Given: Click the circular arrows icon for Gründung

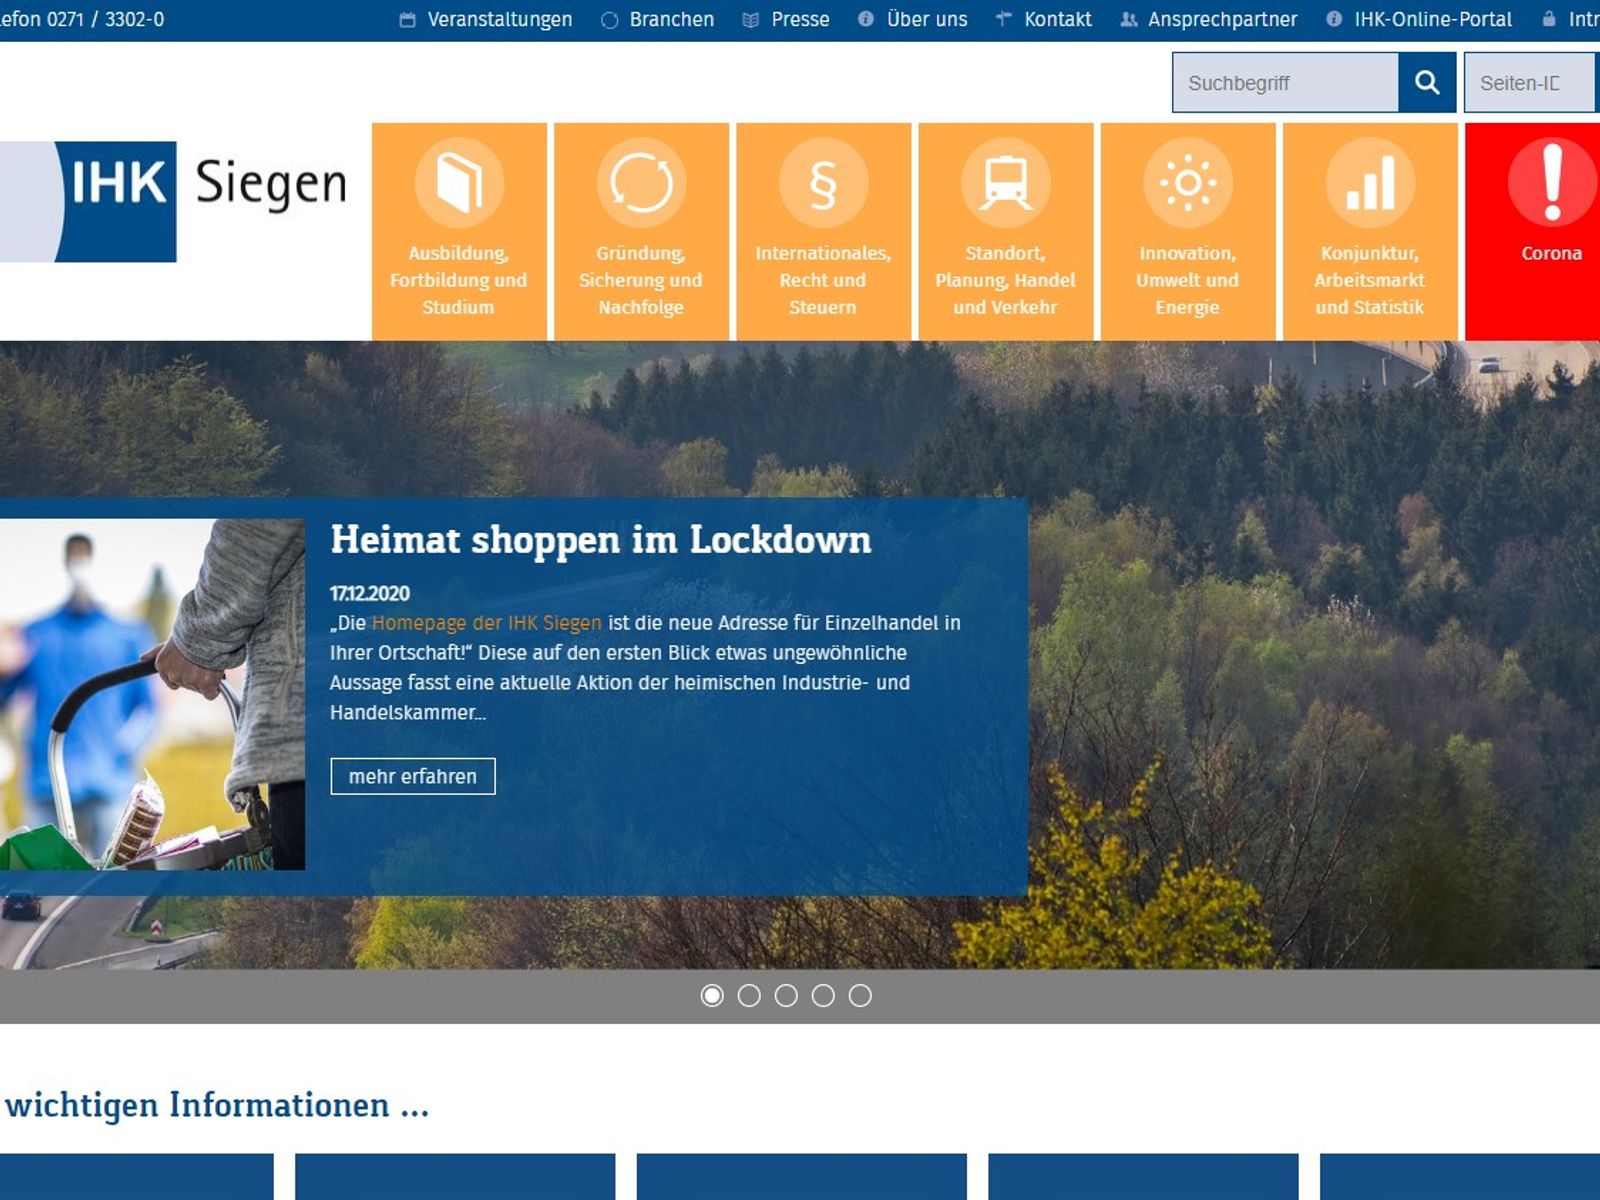Looking at the screenshot, I should 641,182.
